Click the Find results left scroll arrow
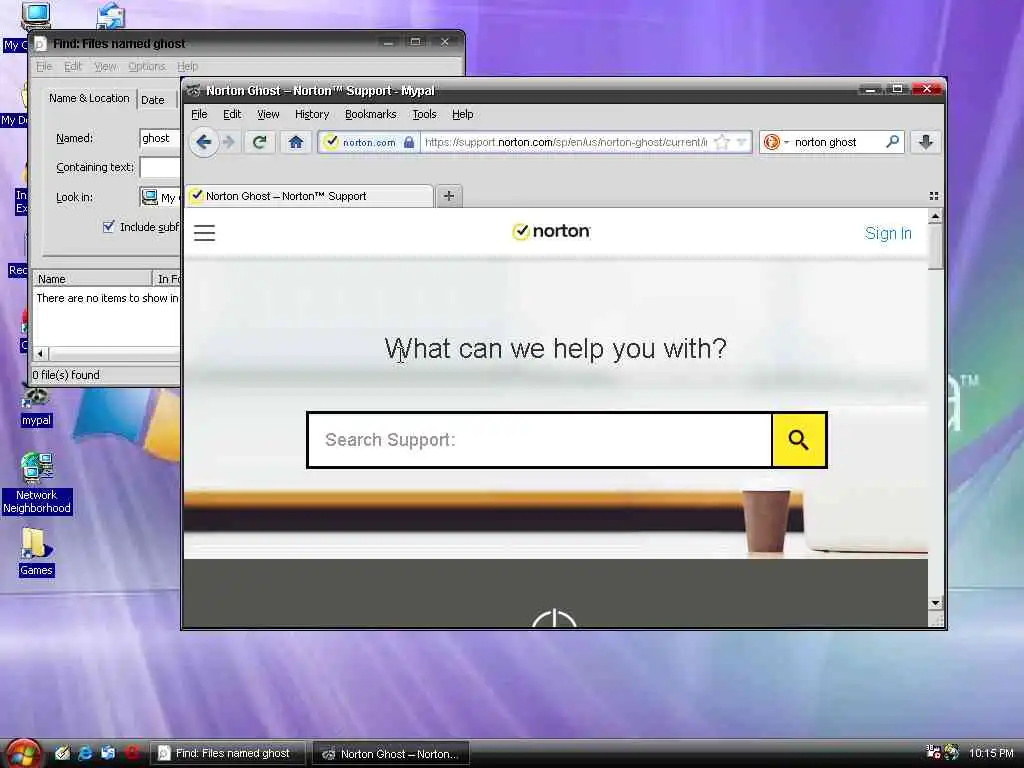1024x768 pixels. 40,353
